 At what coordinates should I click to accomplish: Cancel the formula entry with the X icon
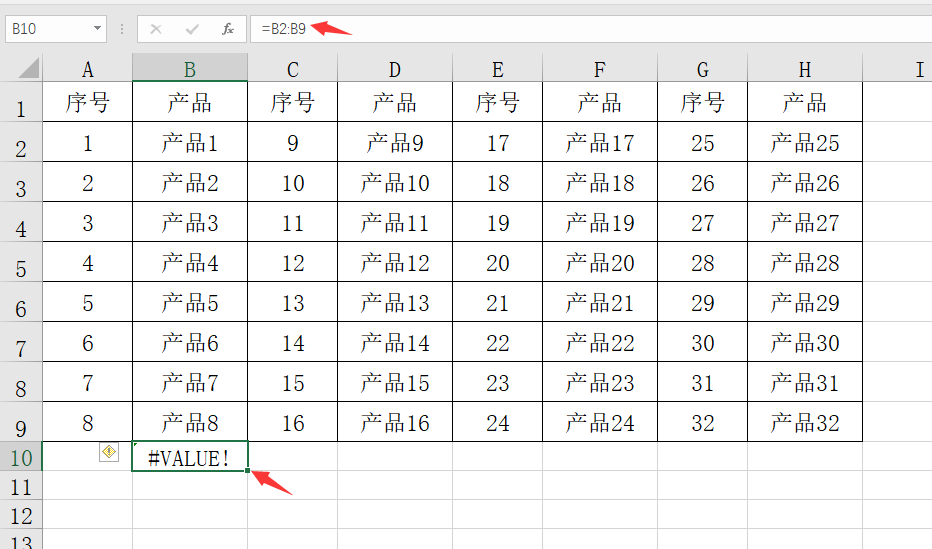pos(156,29)
